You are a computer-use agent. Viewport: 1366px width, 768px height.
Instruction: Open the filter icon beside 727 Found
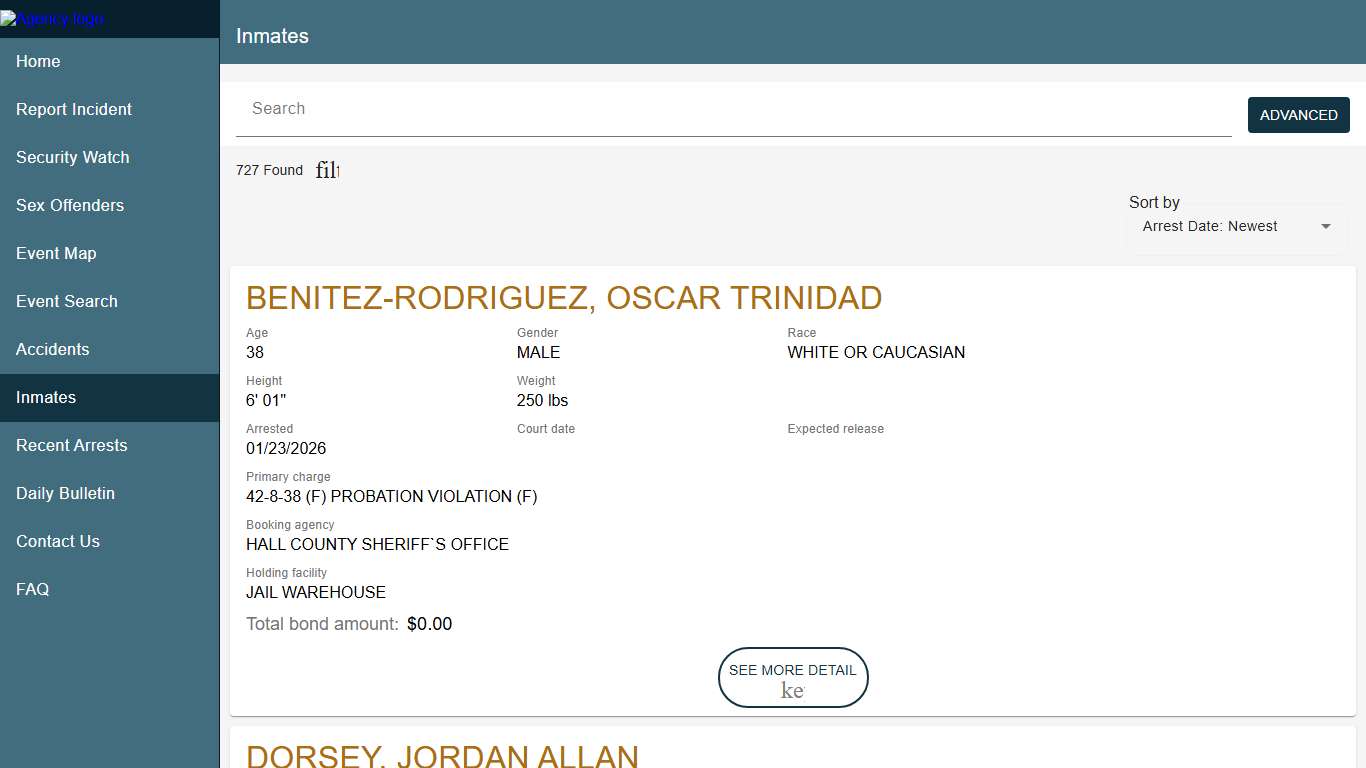coord(328,170)
